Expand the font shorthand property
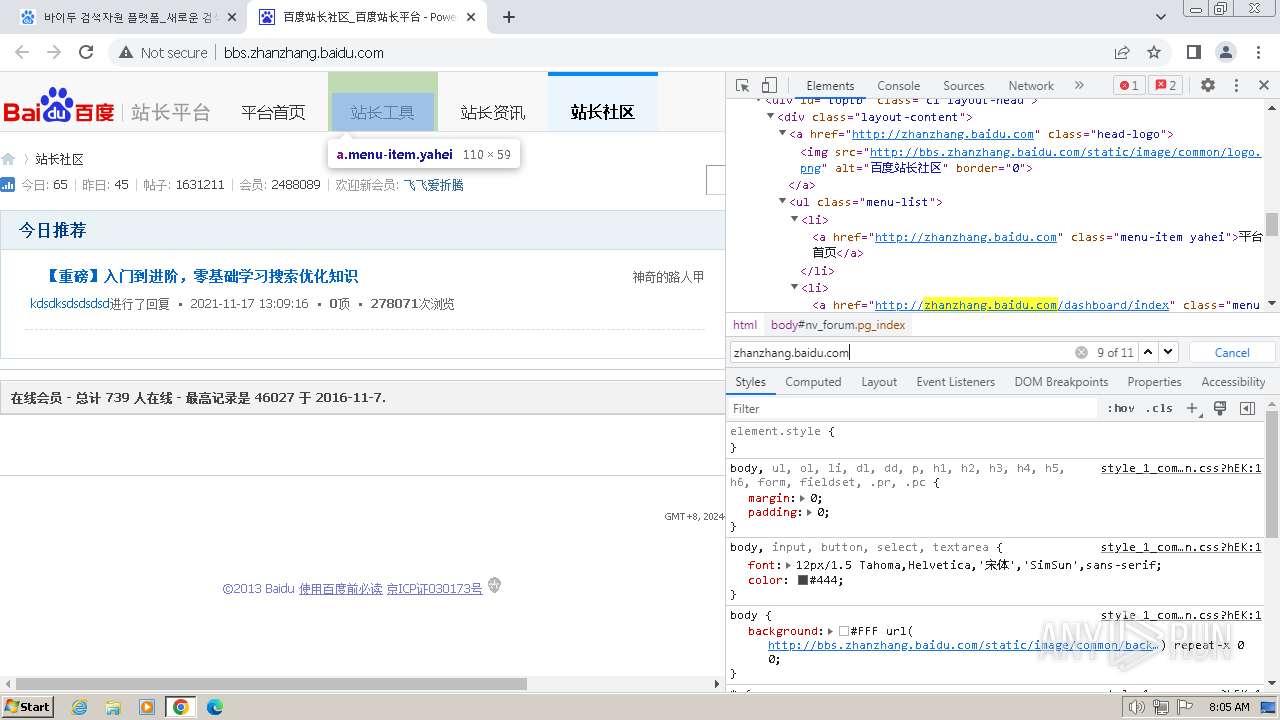The image size is (1280, 720). (x=789, y=565)
